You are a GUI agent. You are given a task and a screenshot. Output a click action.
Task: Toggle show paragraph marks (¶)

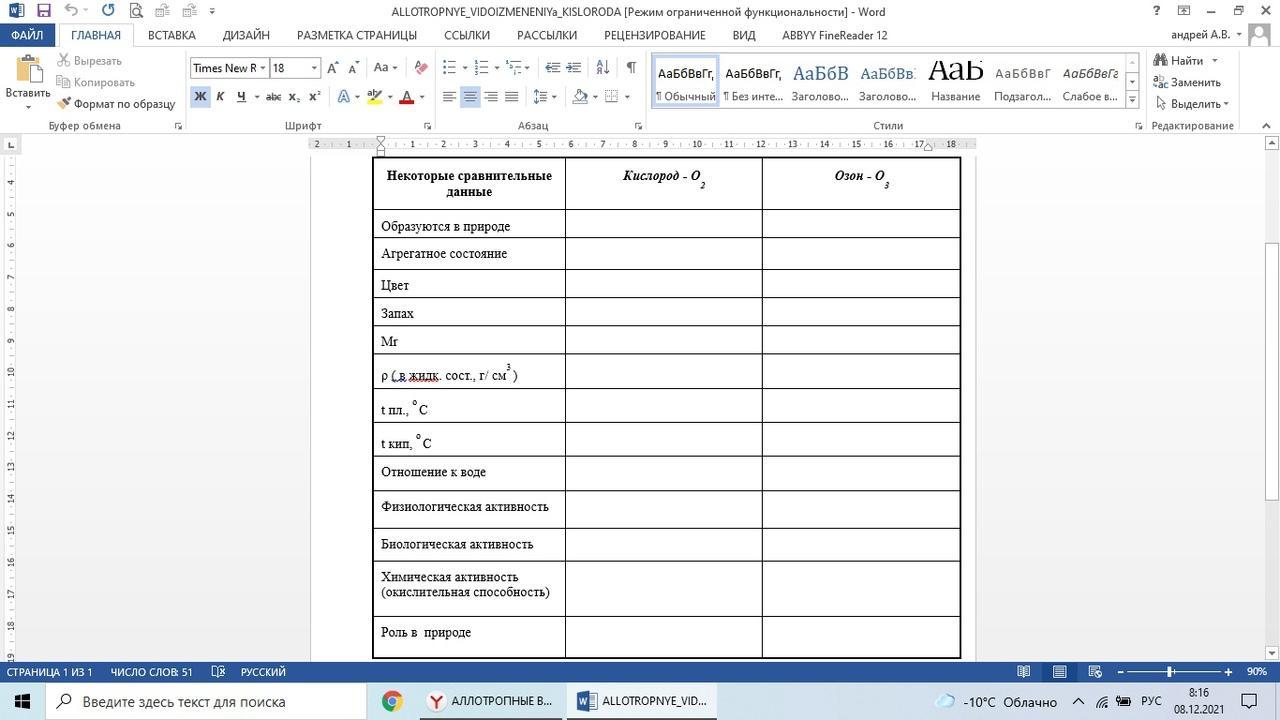click(x=631, y=68)
